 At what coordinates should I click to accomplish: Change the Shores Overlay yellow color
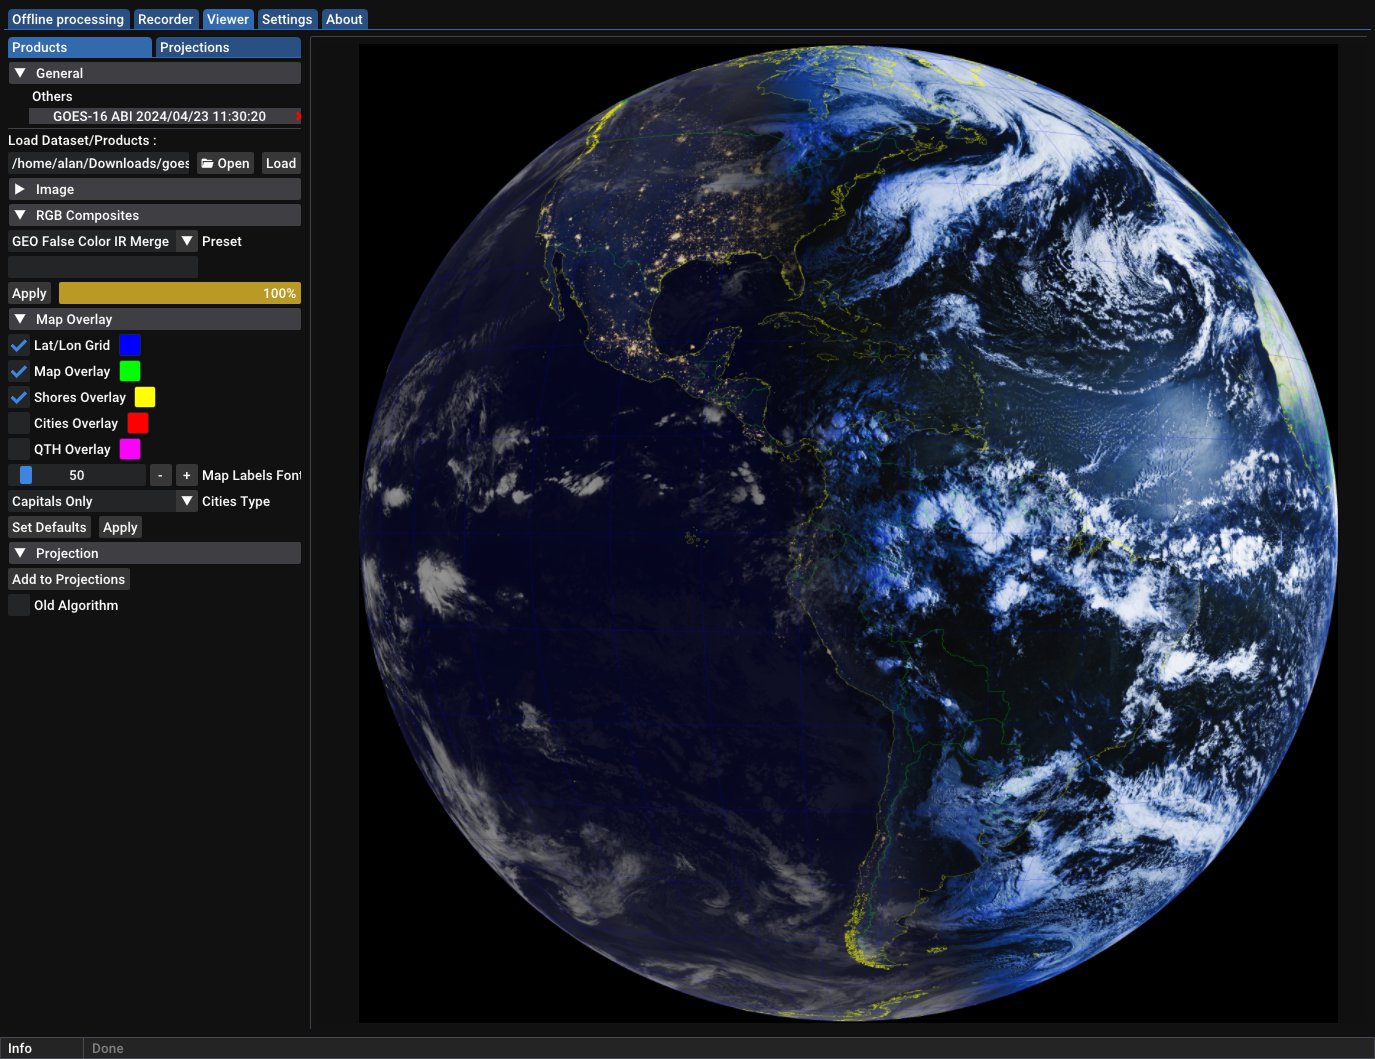(145, 397)
